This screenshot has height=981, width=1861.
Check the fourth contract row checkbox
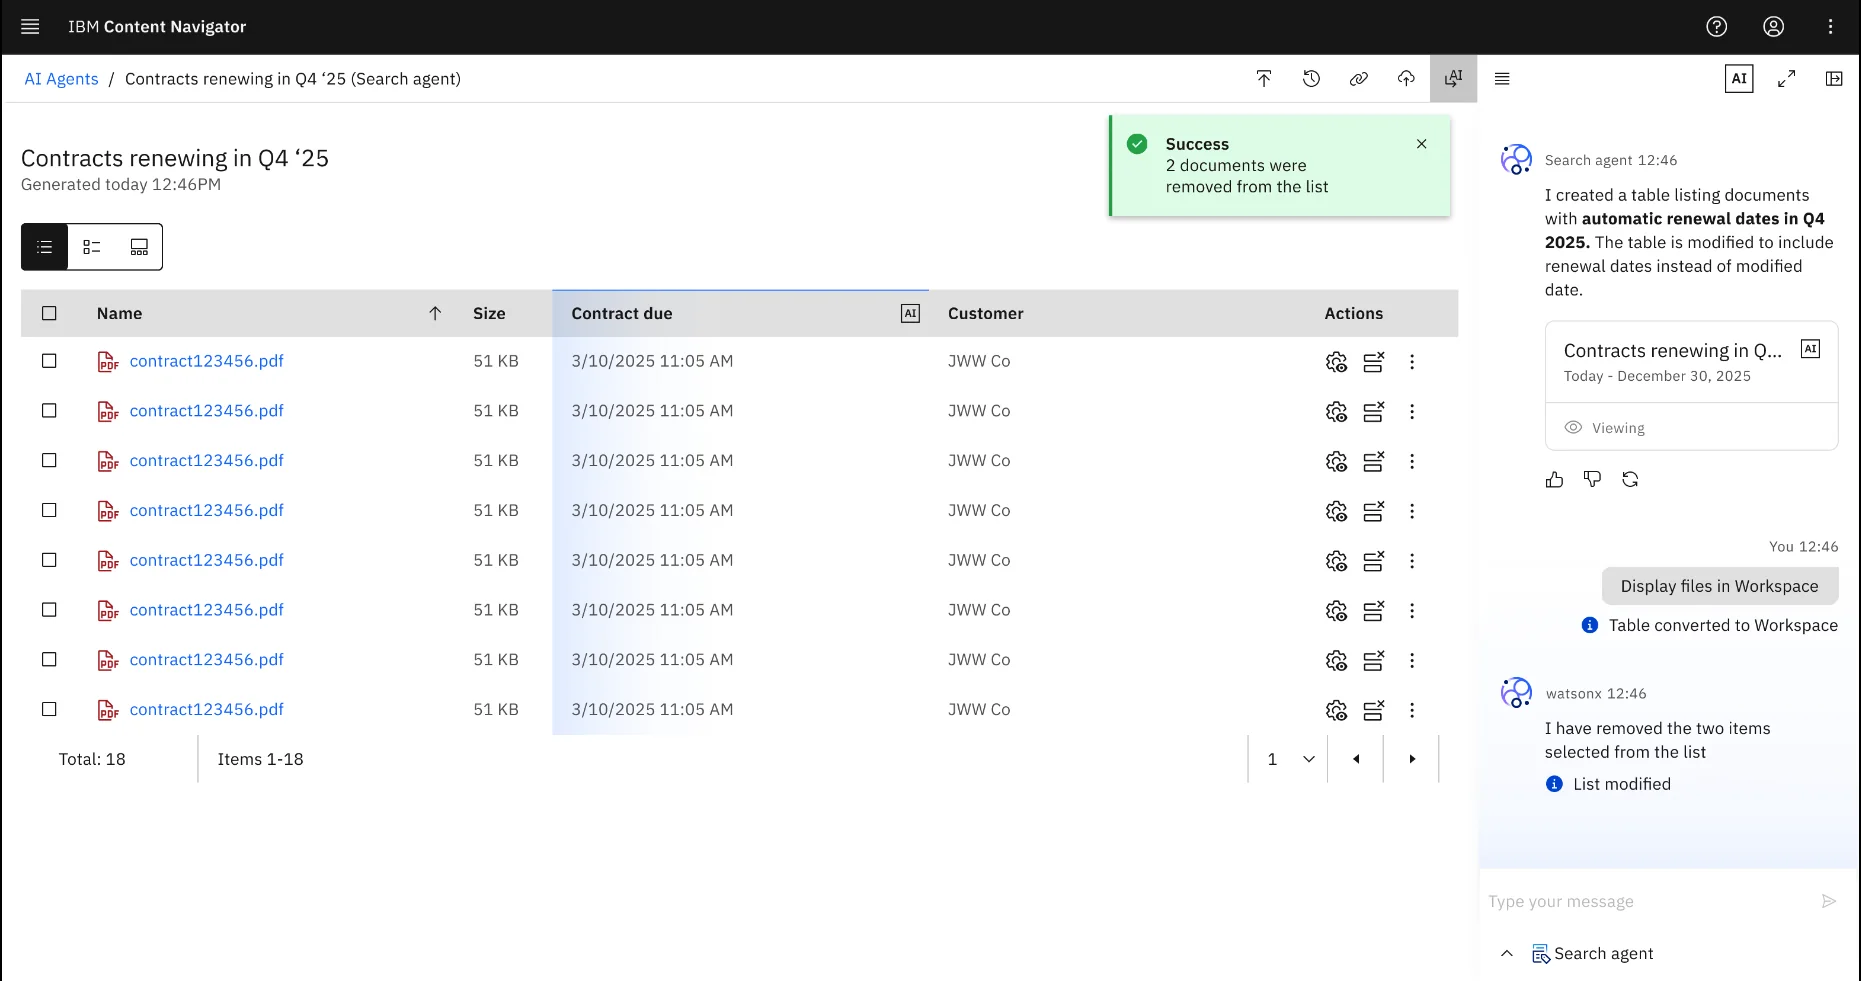[x=49, y=510]
